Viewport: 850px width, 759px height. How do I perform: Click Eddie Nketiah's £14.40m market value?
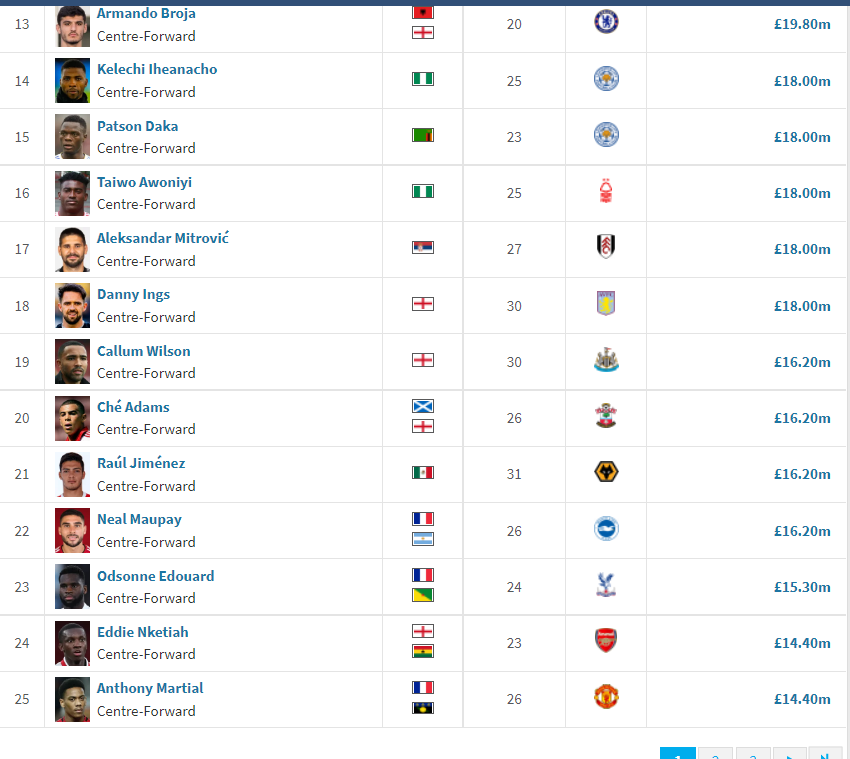coord(802,643)
